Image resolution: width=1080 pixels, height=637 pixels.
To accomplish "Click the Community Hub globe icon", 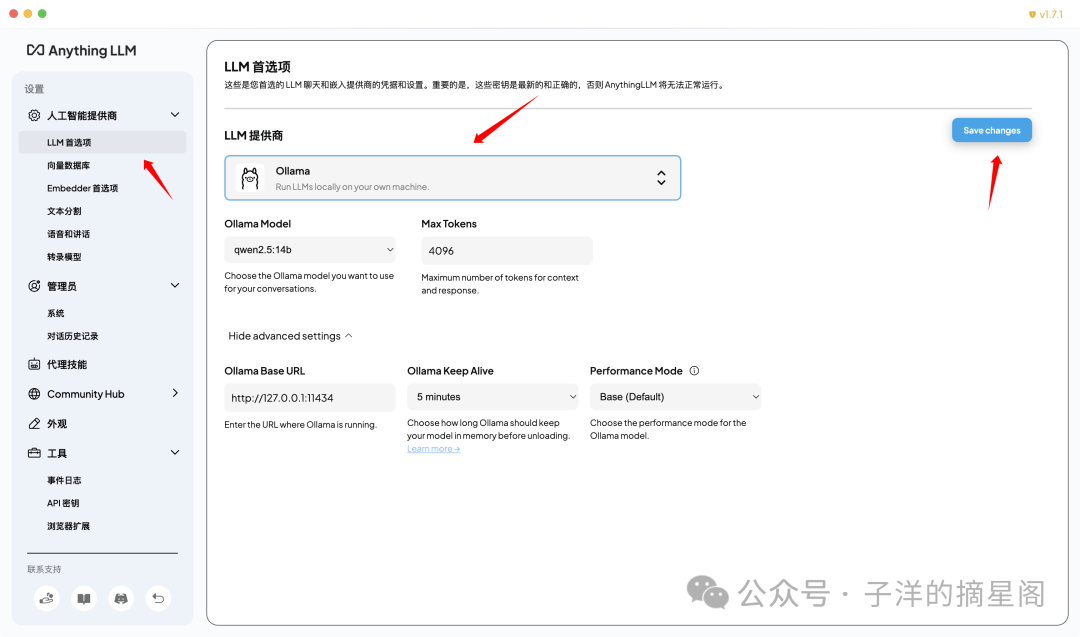I will click(34, 394).
